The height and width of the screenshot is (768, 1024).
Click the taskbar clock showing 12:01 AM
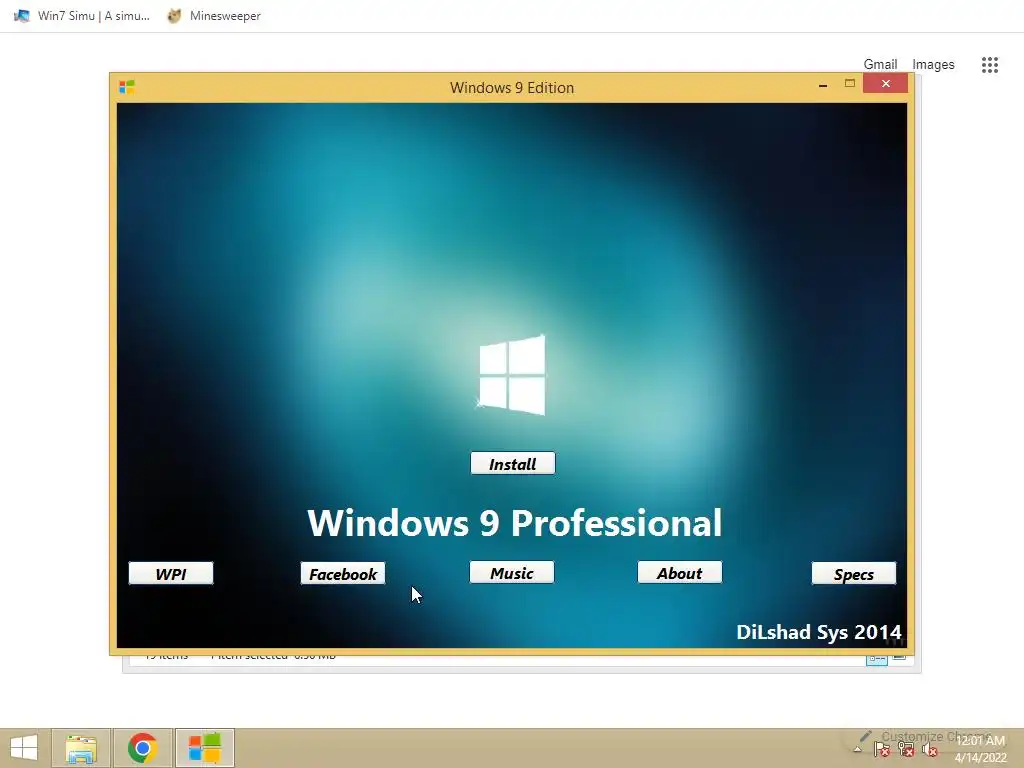coord(980,749)
